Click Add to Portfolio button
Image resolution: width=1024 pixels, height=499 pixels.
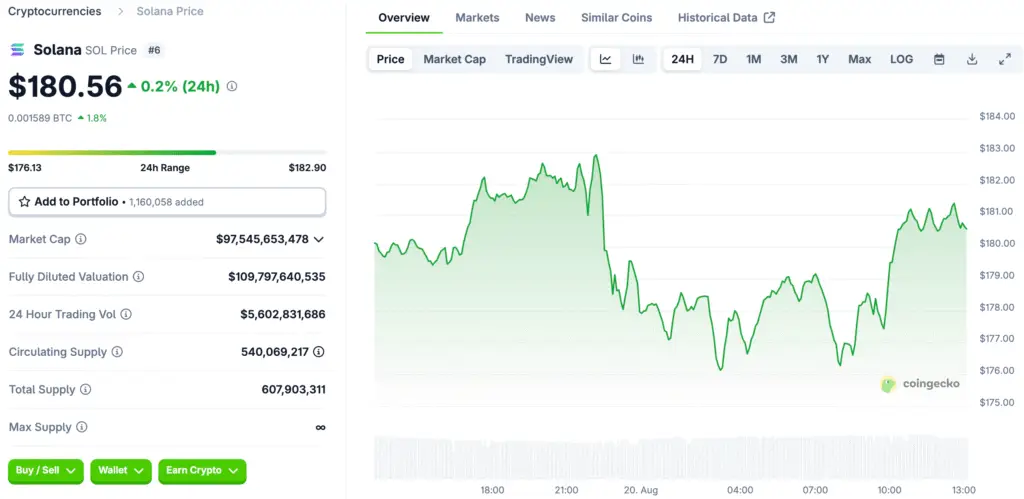[x=167, y=202]
